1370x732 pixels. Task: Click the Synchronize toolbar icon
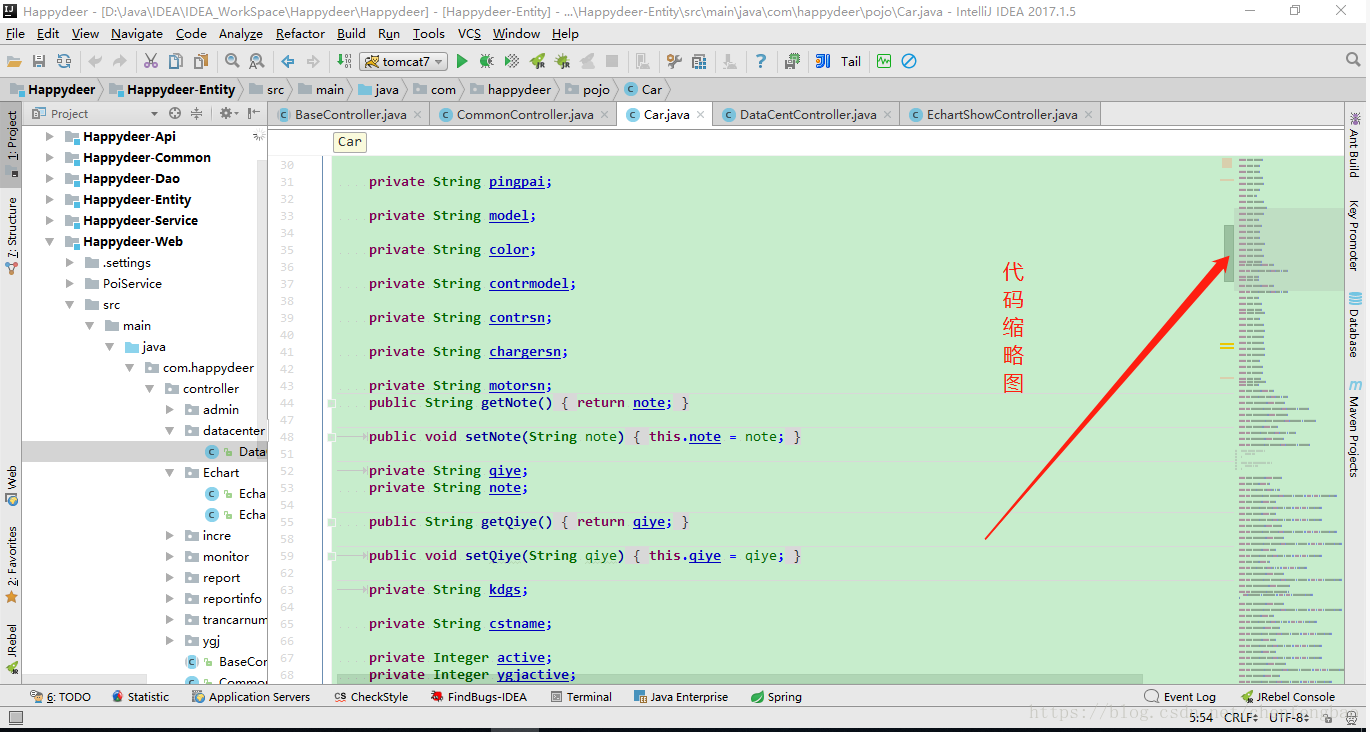[x=64, y=61]
